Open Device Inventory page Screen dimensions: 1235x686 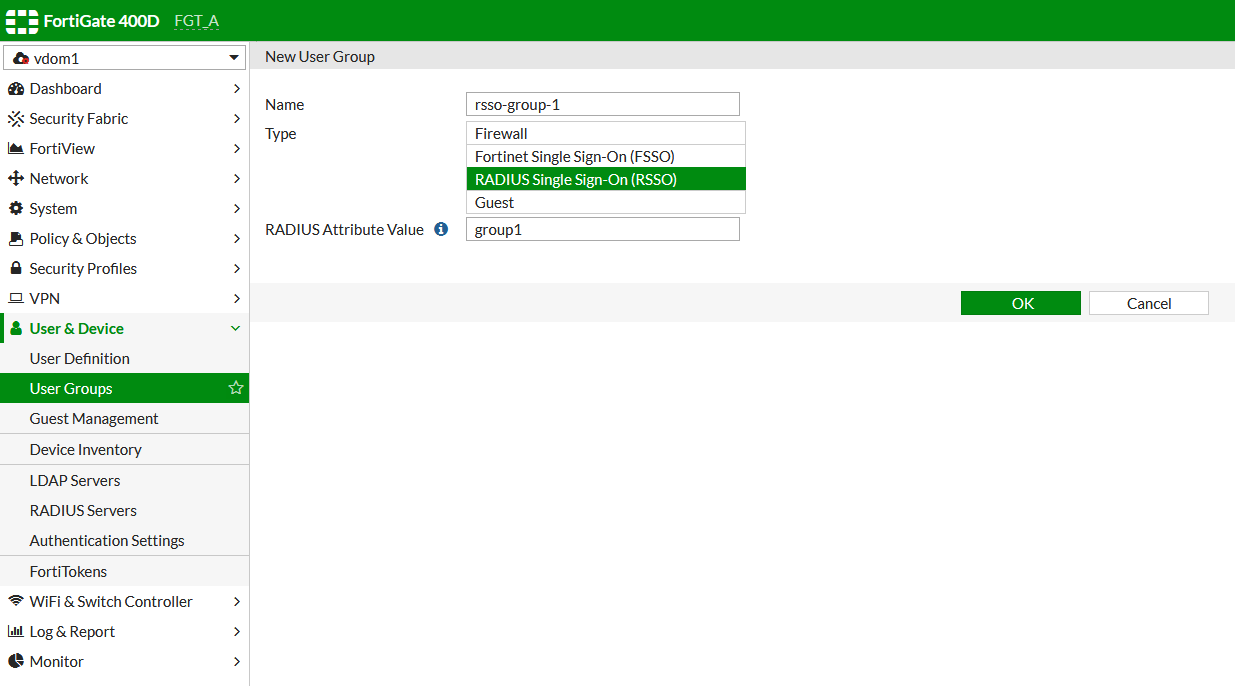pyautogui.click(x=124, y=449)
